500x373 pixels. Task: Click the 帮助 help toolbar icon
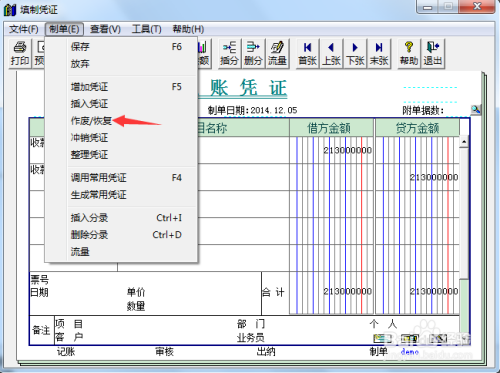click(409, 53)
